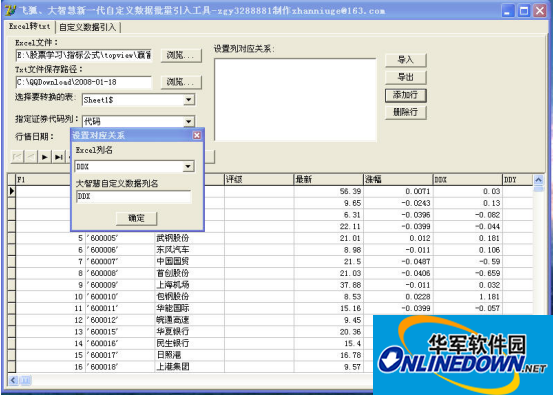The width and height of the screenshot is (553, 395).
Task: Click the 删除行 button
Action: [x=406, y=113]
